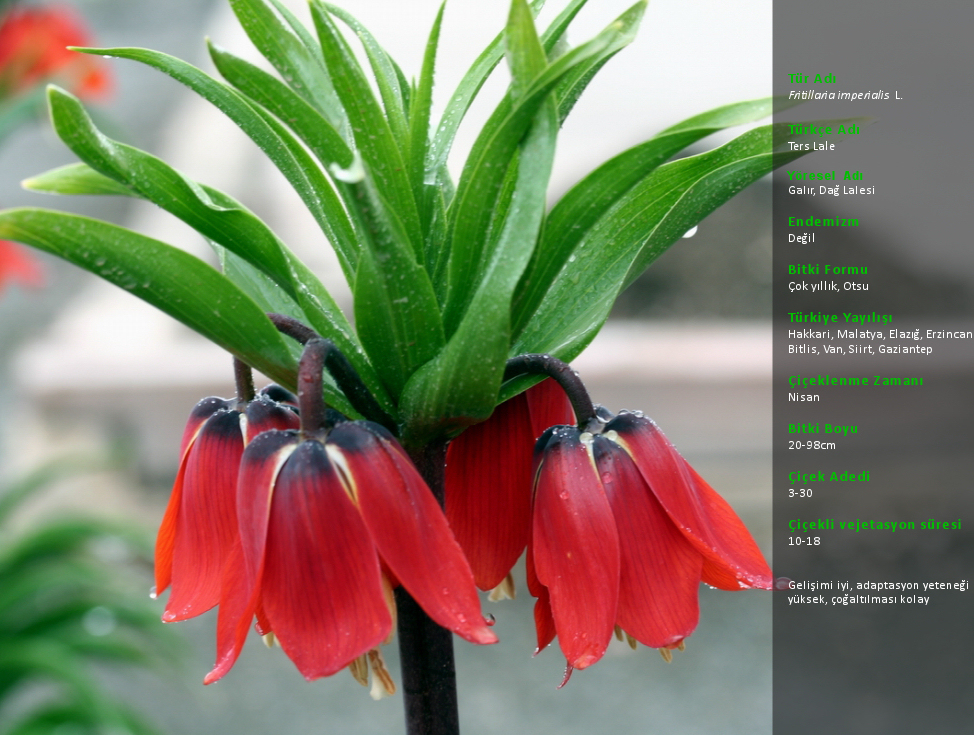Screen dimensions: 974x735
Task: Click the 'Çiçekli vejetasyon süresi' heading
Action: tap(874, 525)
